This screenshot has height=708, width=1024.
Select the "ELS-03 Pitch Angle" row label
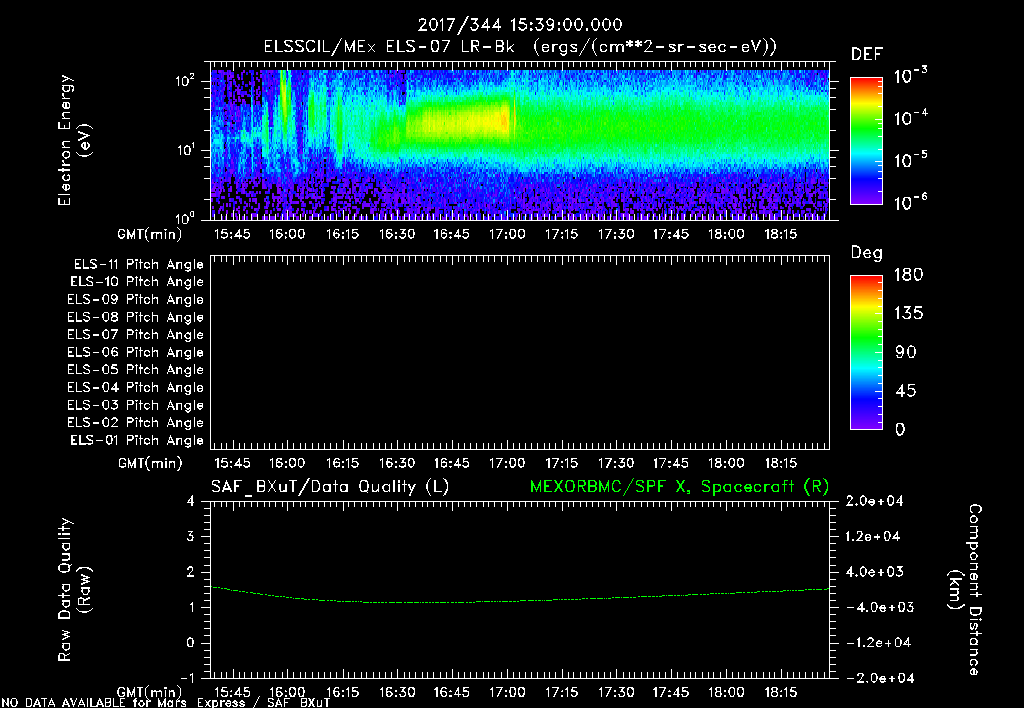tap(135, 405)
